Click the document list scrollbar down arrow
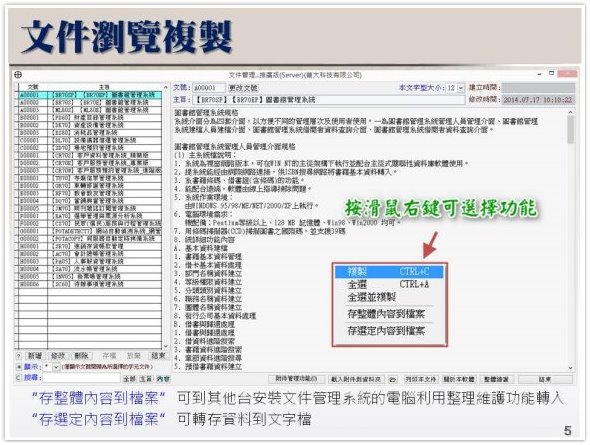 point(166,346)
